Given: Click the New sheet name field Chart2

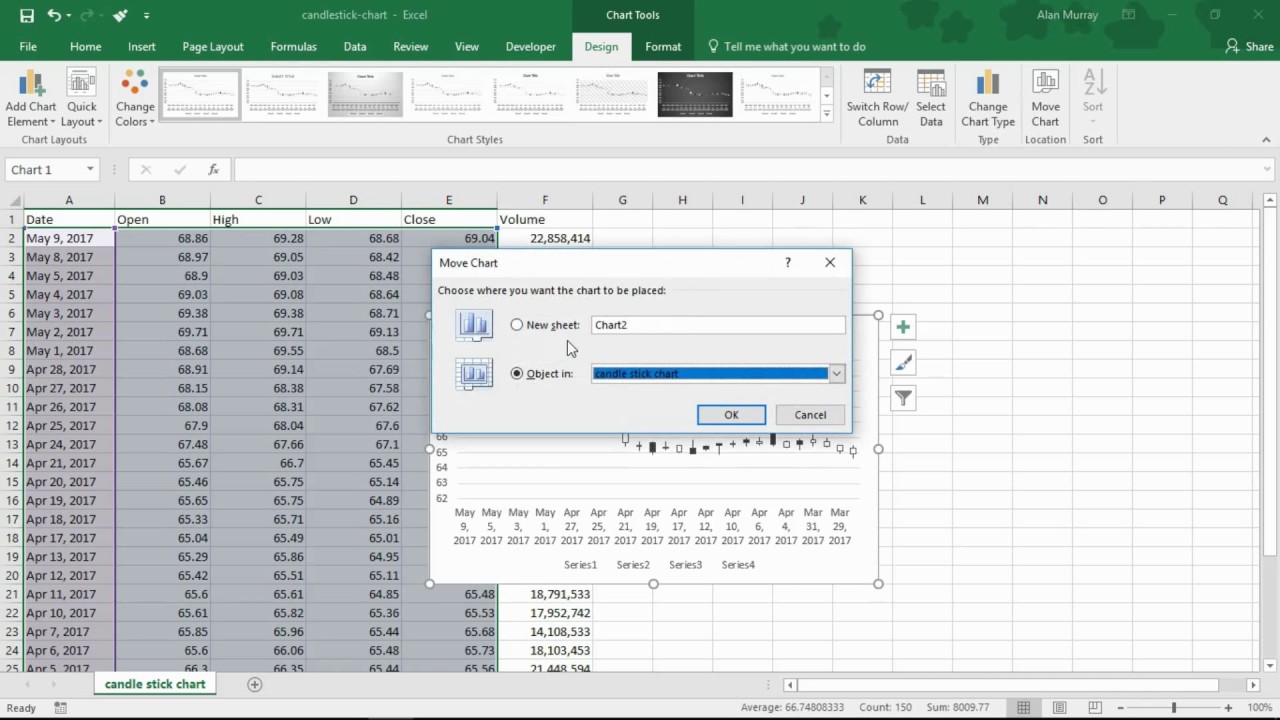Looking at the screenshot, I should [x=718, y=325].
